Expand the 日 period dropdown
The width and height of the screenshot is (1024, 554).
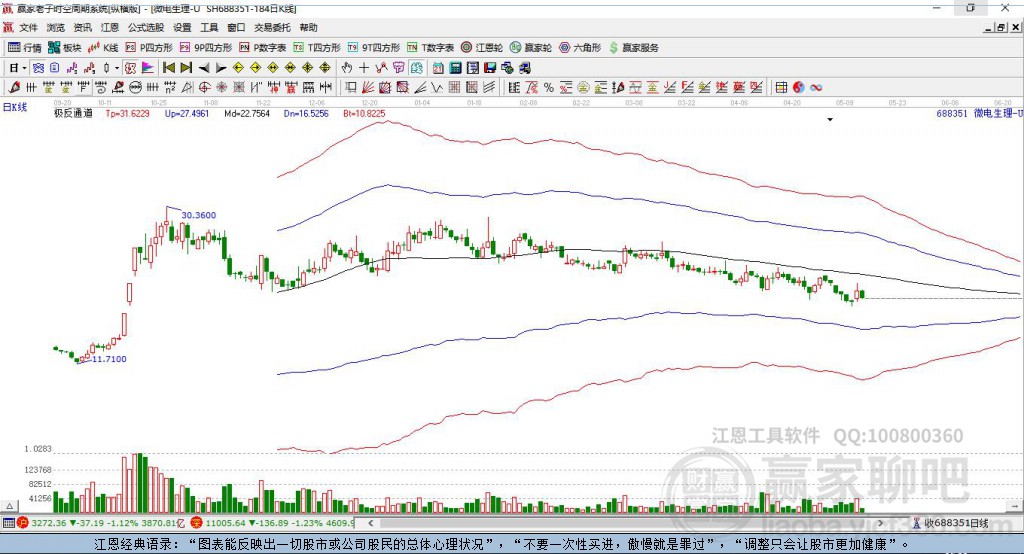[24, 68]
